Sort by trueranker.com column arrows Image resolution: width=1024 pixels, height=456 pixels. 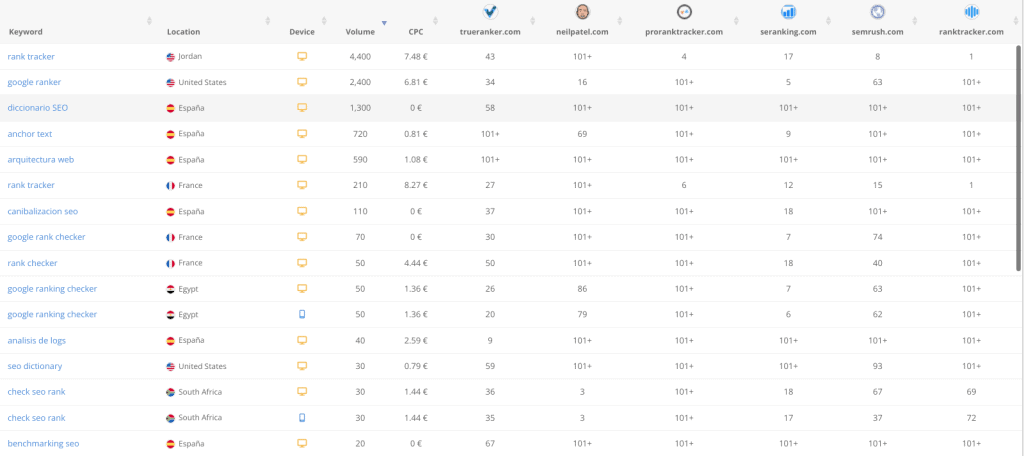[532, 21]
